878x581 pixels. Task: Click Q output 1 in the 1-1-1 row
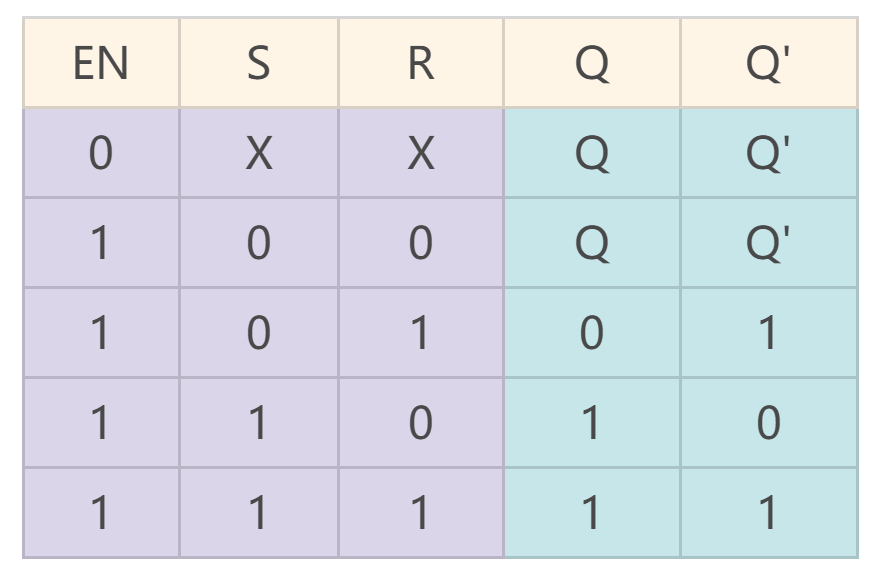click(592, 513)
